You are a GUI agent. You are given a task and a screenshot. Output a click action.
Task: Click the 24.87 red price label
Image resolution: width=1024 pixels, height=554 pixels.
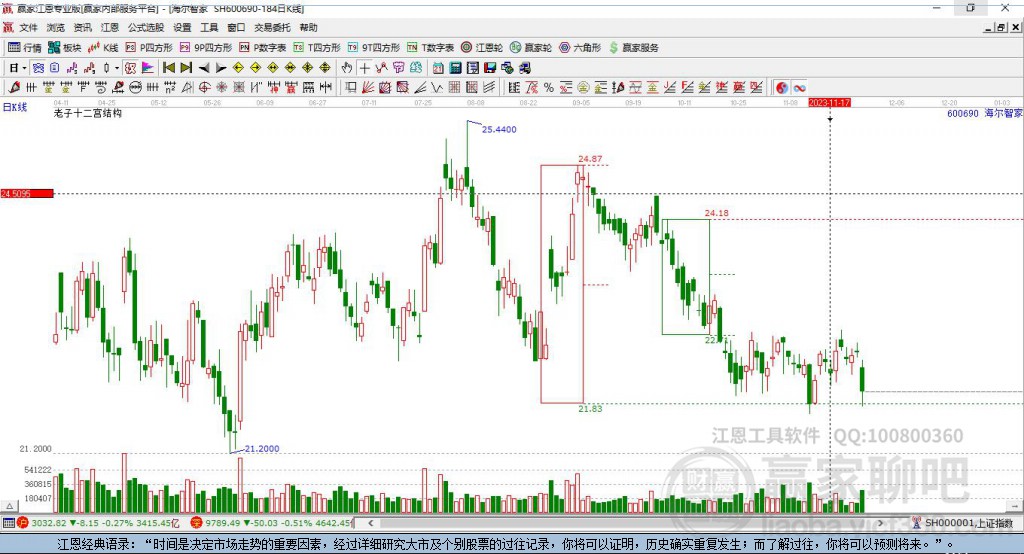click(x=590, y=159)
